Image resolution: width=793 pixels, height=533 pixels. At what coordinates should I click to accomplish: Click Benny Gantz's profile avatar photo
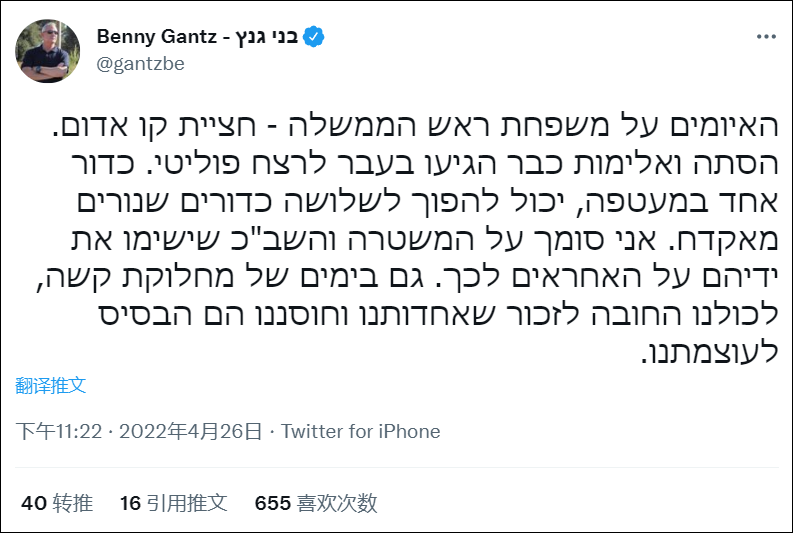(x=48, y=51)
